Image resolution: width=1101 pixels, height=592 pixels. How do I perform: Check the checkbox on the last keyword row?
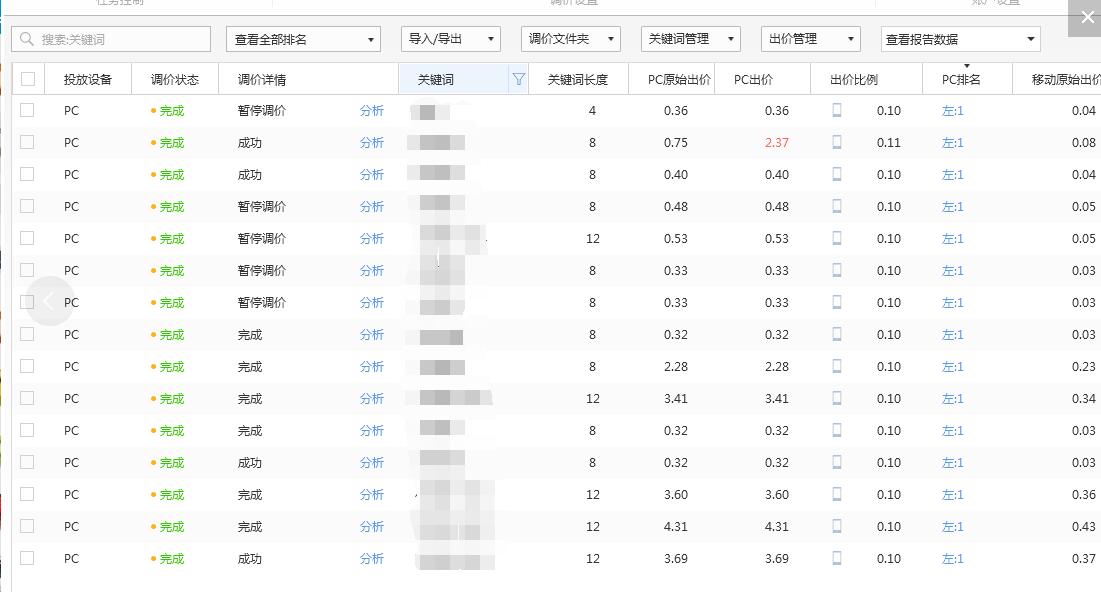(x=28, y=559)
